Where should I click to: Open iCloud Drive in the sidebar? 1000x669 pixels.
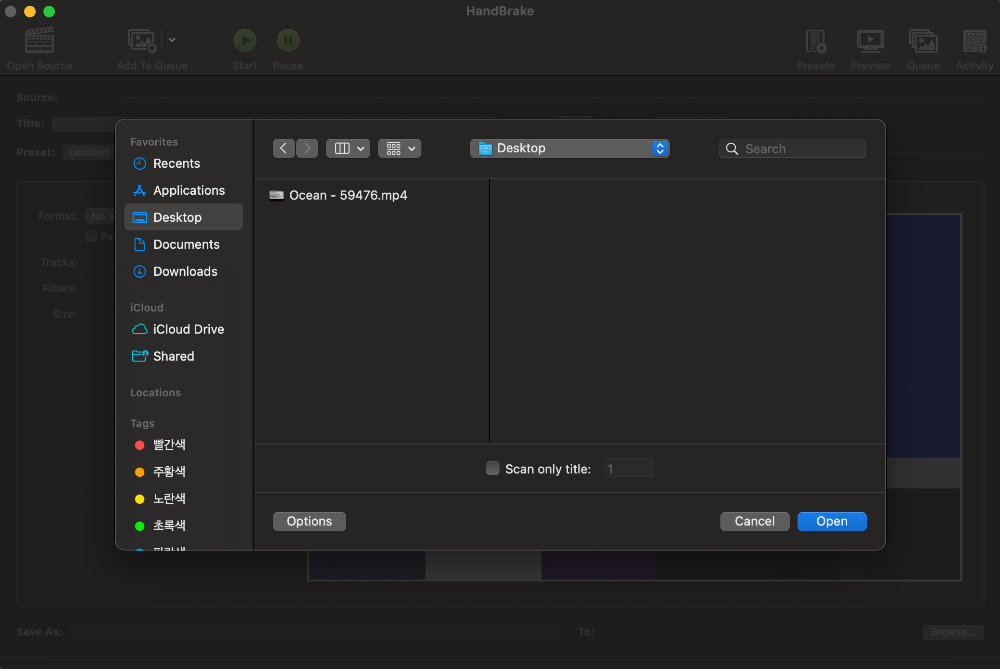(184, 329)
